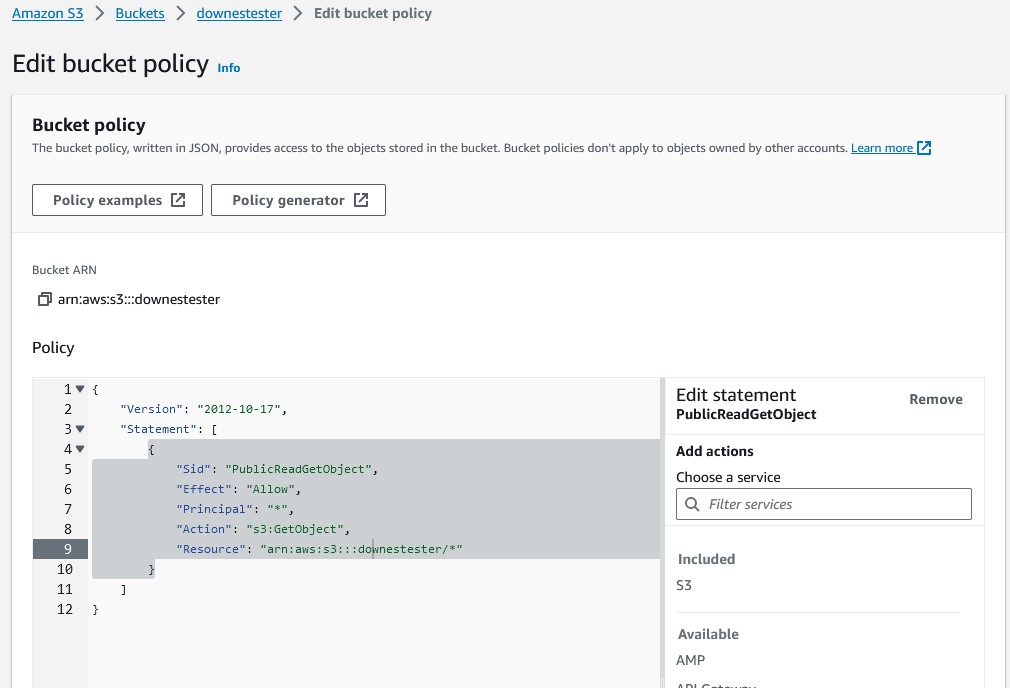Image resolution: width=1010 pixels, height=688 pixels.
Task: Click line number 9 in the gutter
Action: click(68, 549)
